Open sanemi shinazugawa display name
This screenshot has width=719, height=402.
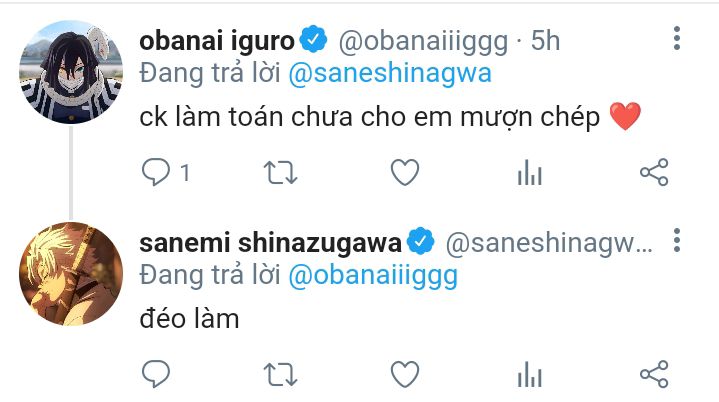click(272, 243)
